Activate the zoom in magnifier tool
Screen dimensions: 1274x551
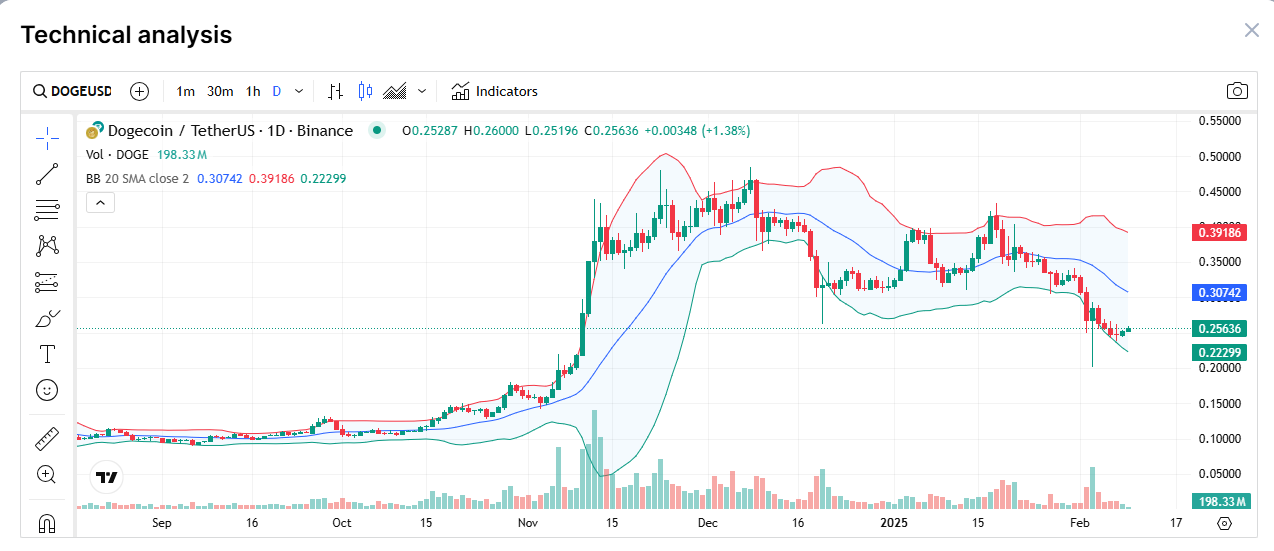(47, 474)
